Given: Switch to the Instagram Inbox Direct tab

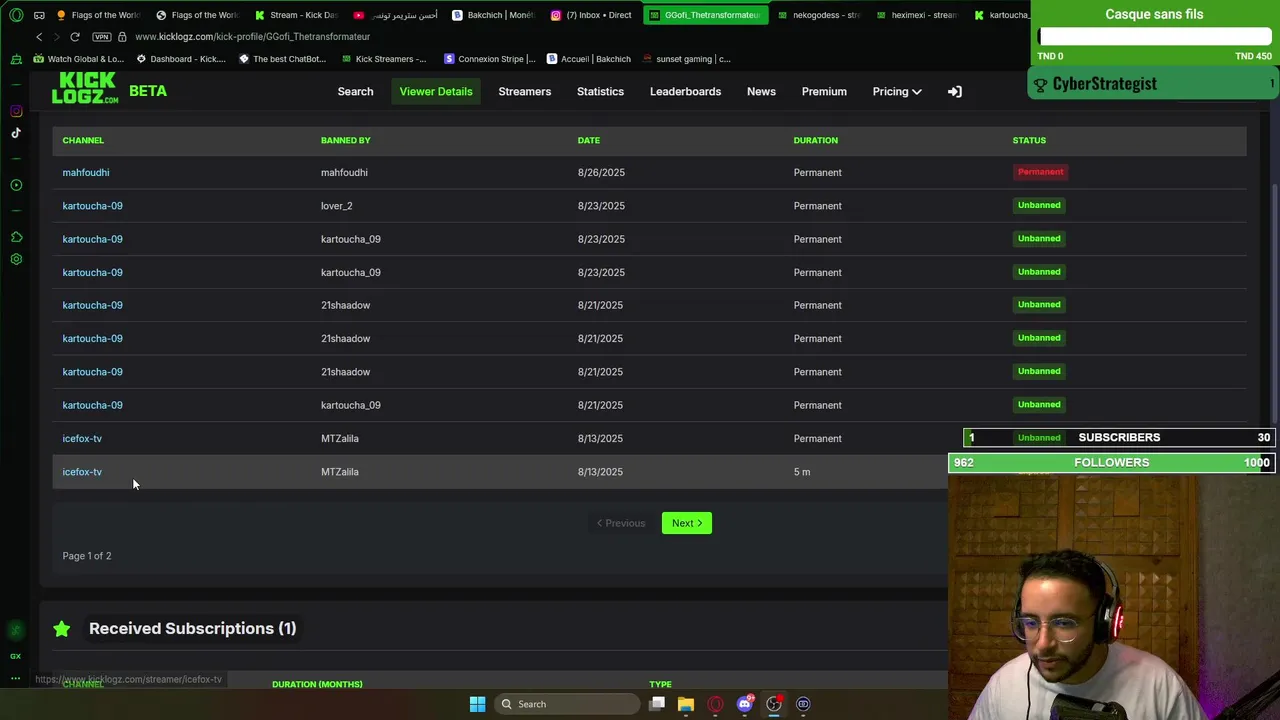Looking at the screenshot, I should 592,15.
